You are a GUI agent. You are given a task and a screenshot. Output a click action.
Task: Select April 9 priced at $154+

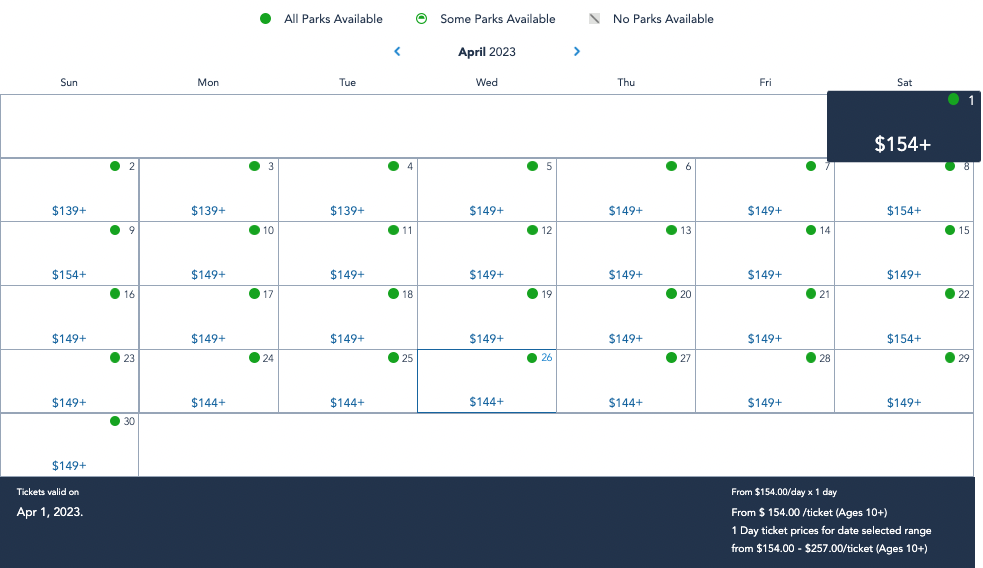pos(69,254)
